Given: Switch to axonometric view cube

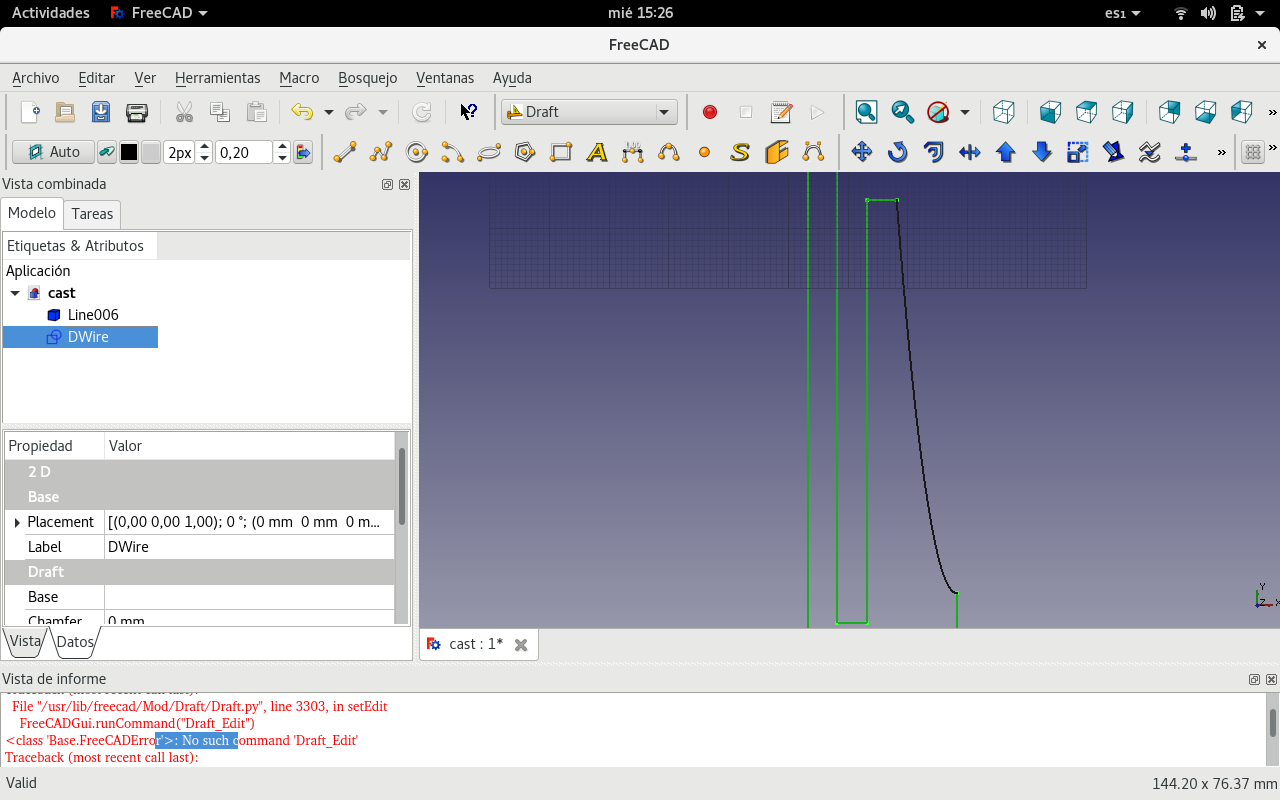Looking at the screenshot, I should coord(1004,112).
